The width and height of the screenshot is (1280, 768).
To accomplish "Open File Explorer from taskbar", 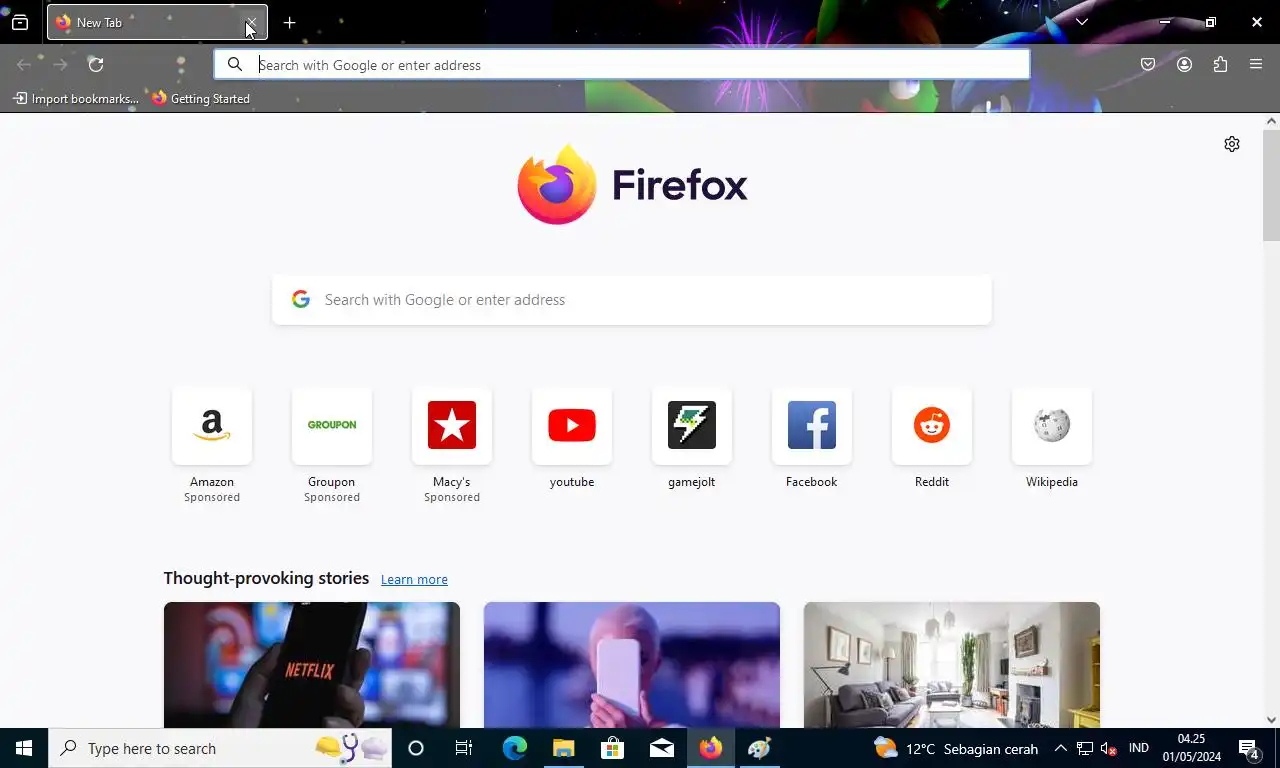I will point(564,748).
